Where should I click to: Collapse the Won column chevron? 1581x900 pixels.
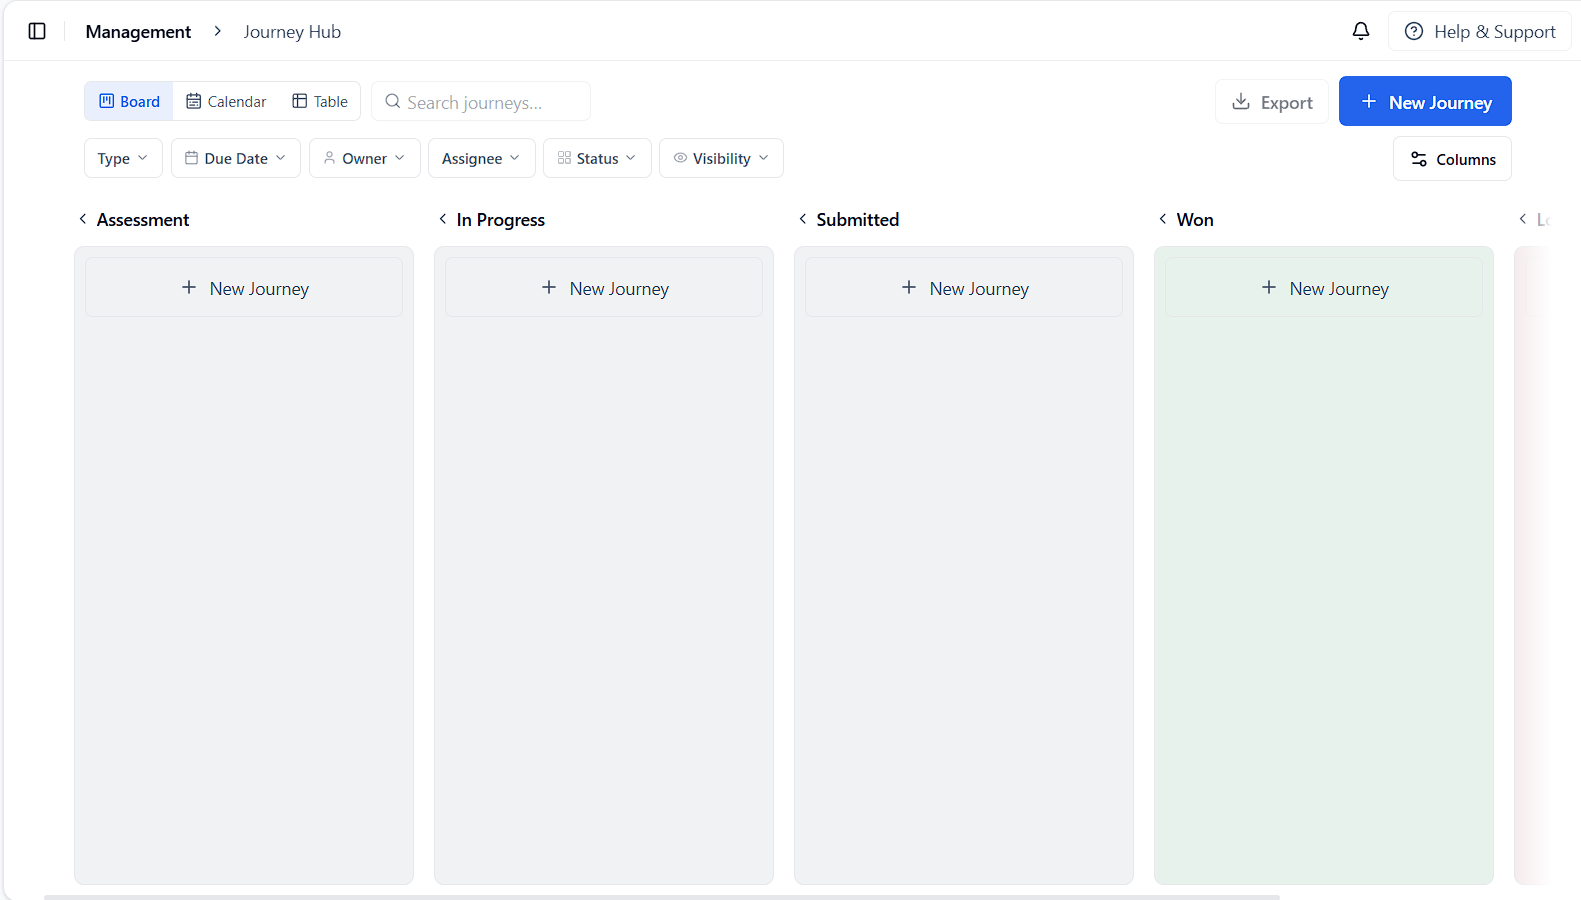coord(1162,219)
